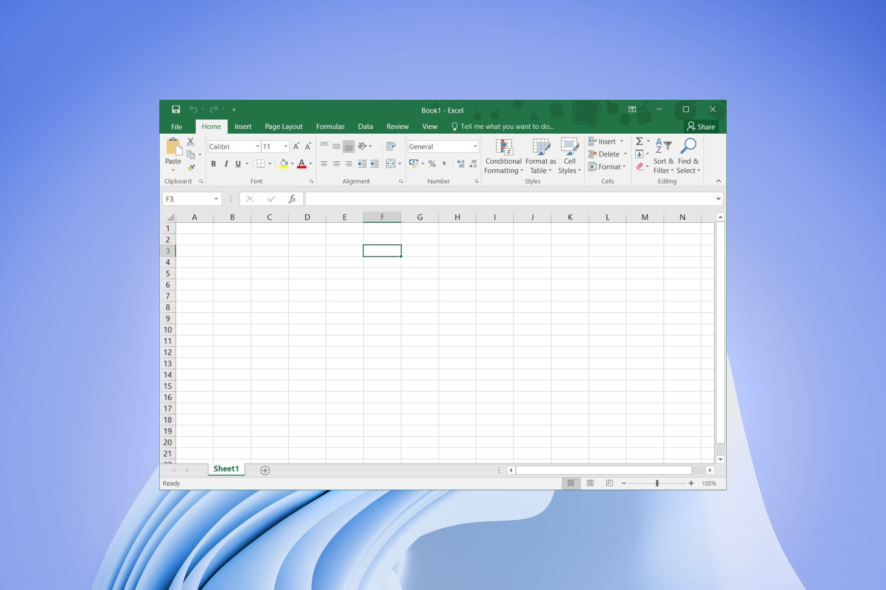Image resolution: width=886 pixels, height=590 pixels.
Task: Click the Zoom In control
Action: [x=691, y=483]
